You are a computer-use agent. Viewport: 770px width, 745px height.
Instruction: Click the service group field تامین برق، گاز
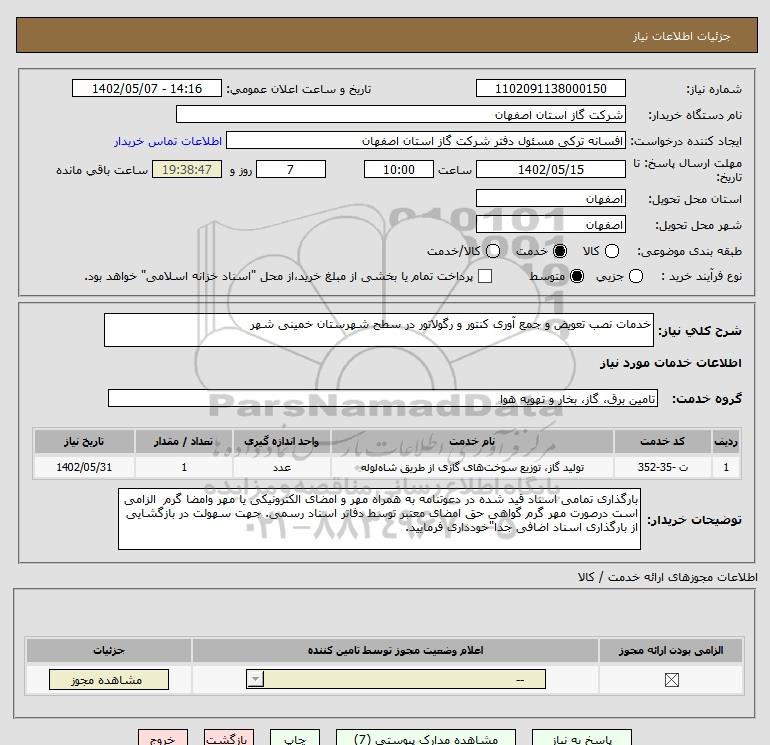coord(383,398)
